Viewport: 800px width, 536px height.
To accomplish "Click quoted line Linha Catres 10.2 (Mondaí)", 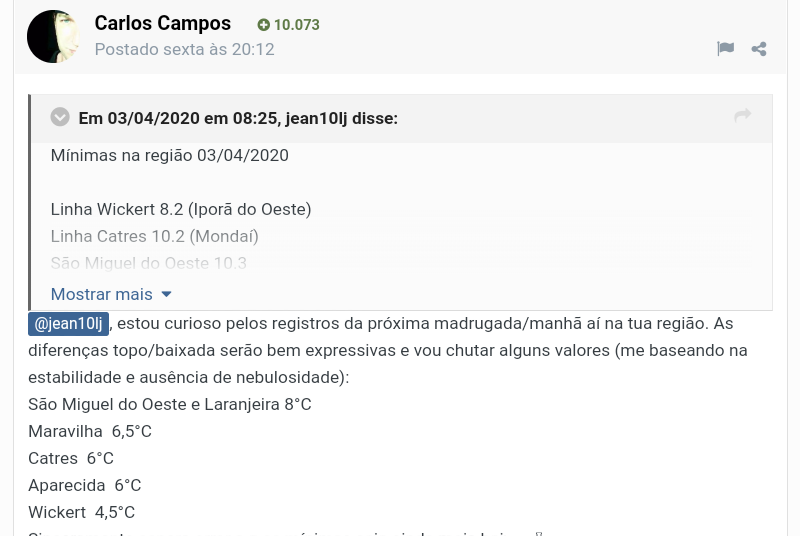I will (154, 236).
